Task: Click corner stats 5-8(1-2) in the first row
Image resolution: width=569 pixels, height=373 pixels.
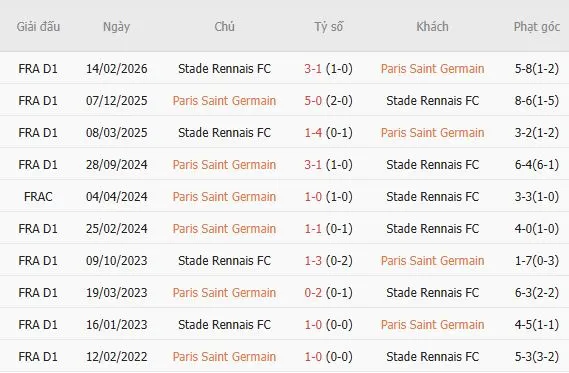Action: coord(537,69)
